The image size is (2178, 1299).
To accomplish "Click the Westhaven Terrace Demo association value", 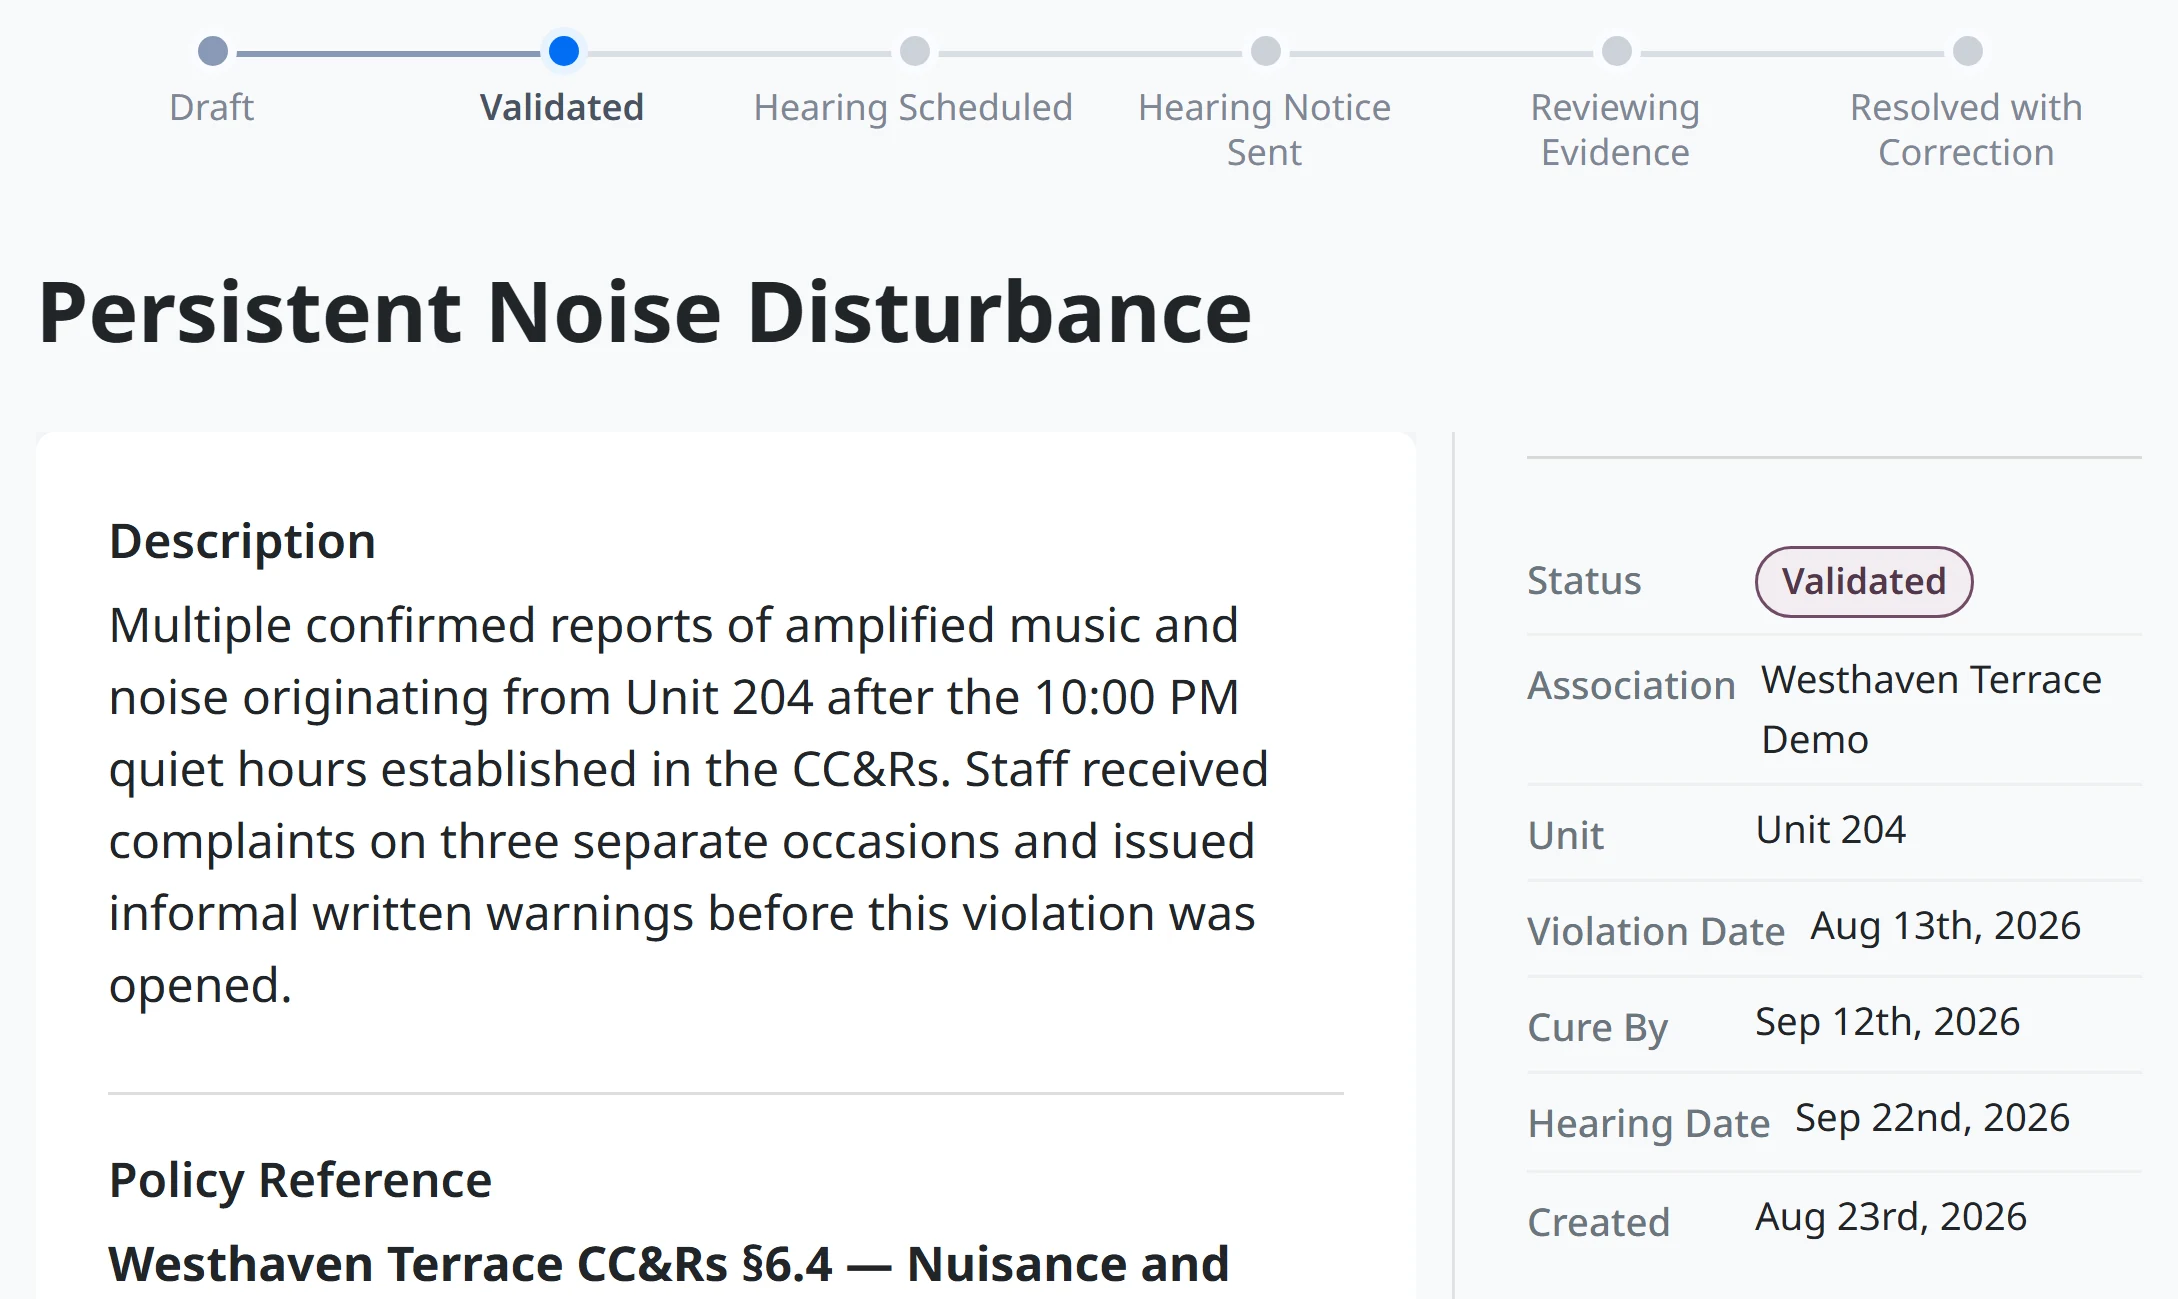I will [1931, 709].
